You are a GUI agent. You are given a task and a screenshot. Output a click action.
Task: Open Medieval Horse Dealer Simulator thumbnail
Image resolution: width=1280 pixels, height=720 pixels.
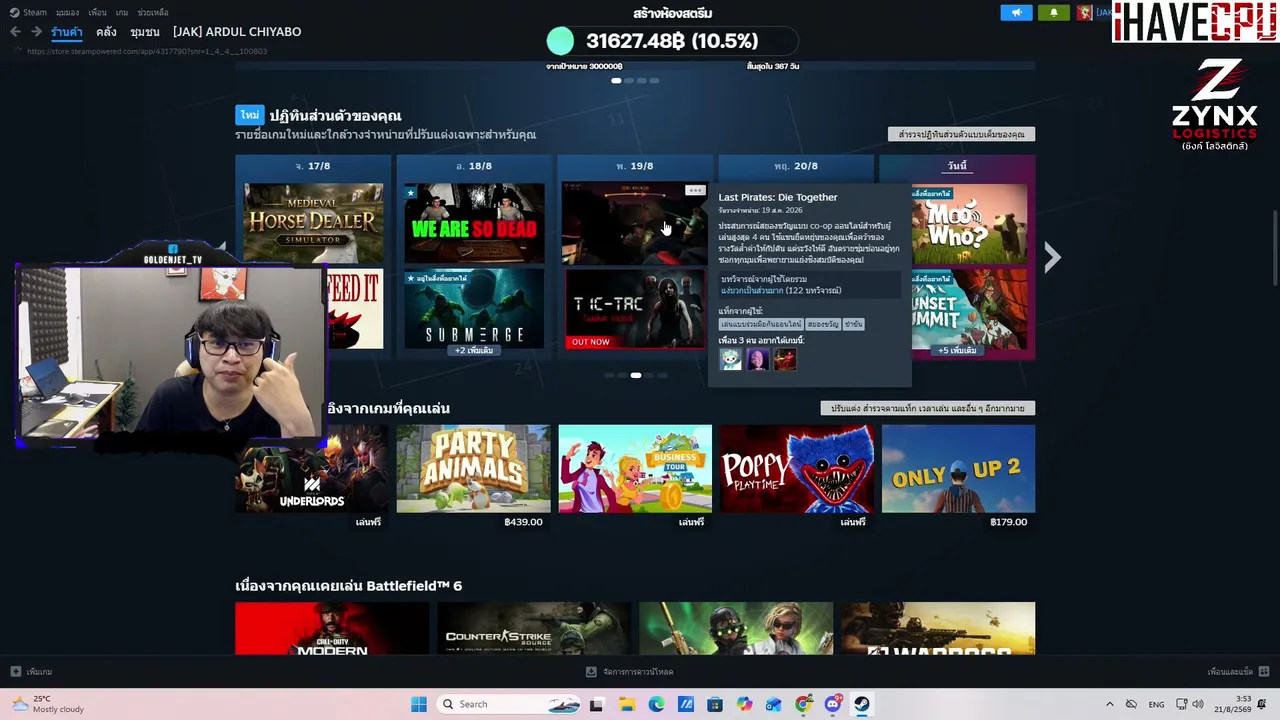coord(313,223)
